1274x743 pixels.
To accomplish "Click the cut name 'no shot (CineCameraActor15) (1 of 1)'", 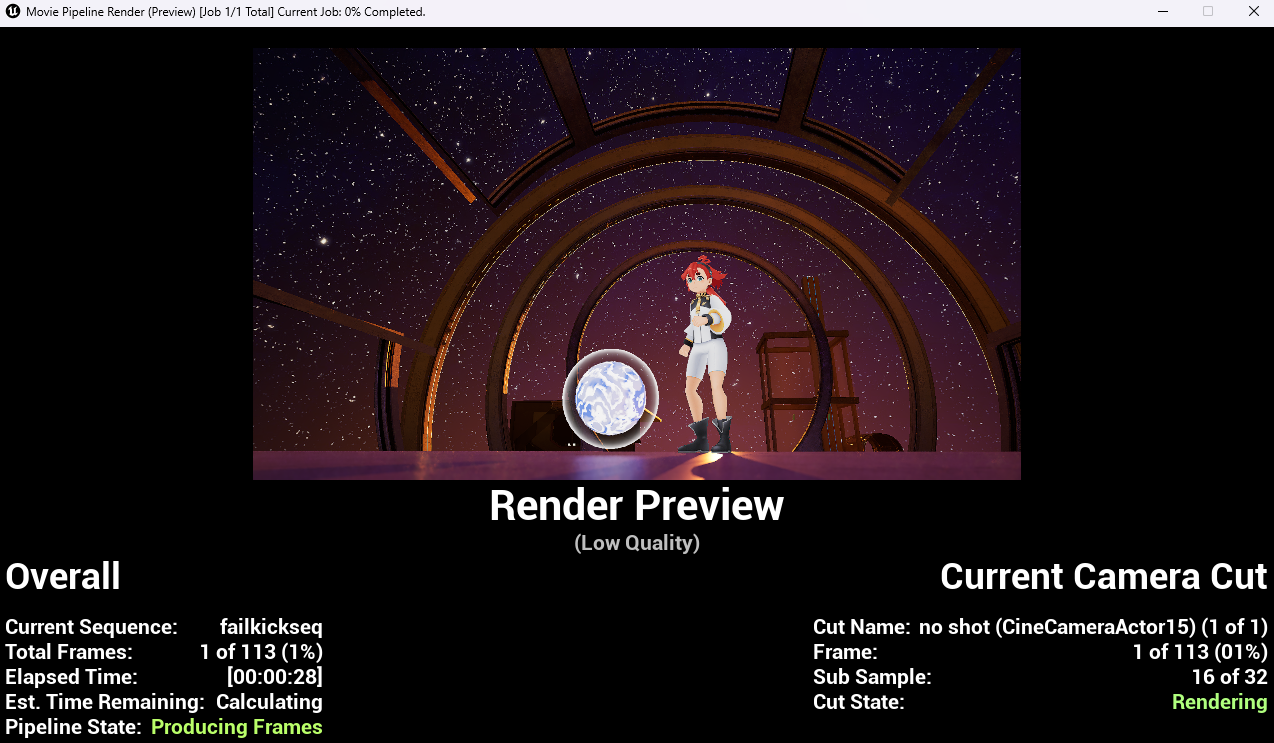I will 1093,627.
